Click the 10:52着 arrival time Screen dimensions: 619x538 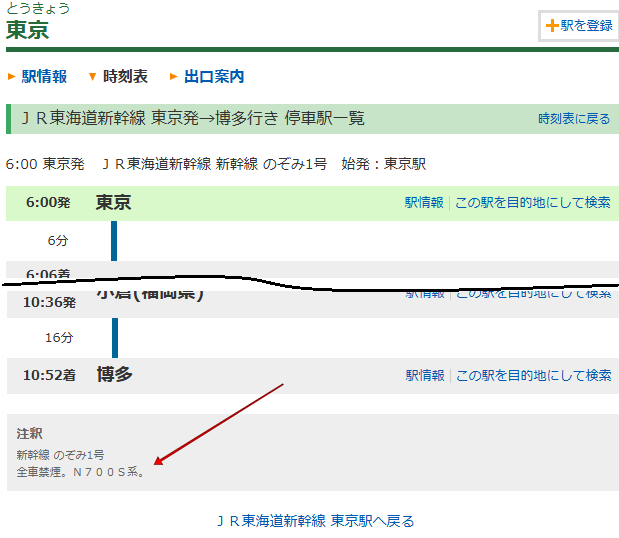(x=49, y=375)
